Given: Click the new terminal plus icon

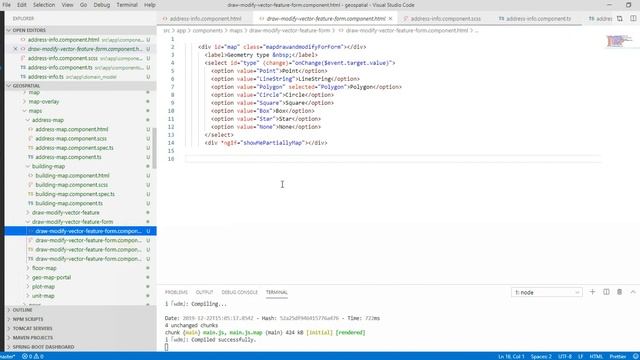Looking at the screenshot, I should point(592,292).
